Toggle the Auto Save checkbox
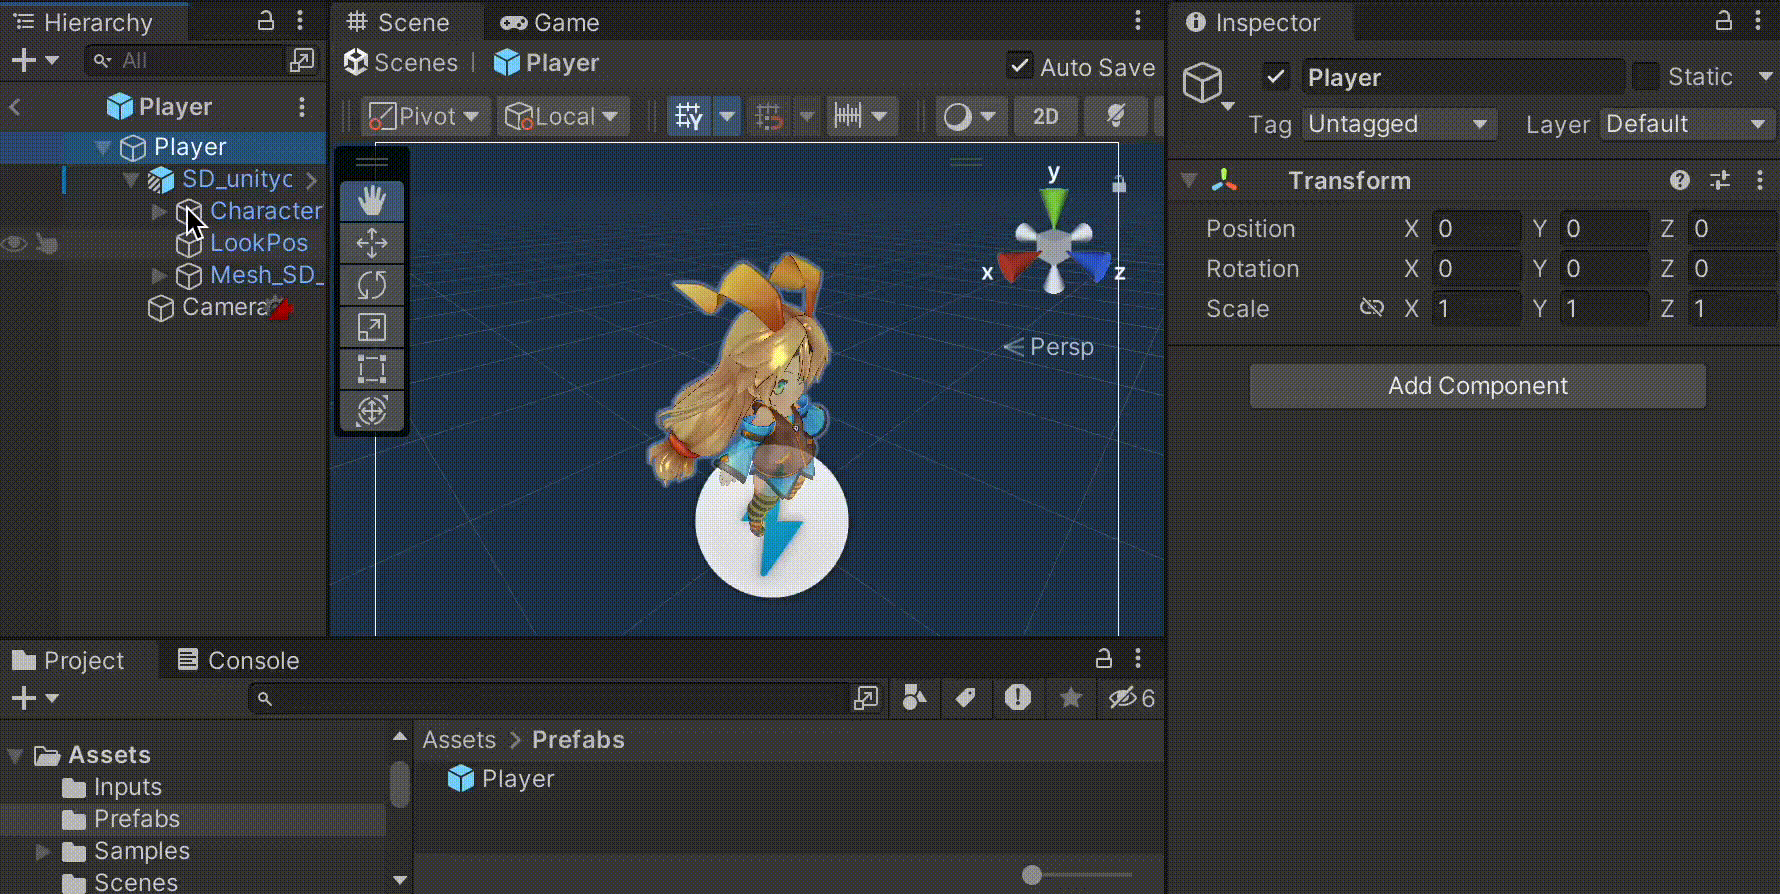Screen dimensions: 1780x894 pos(1019,66)
